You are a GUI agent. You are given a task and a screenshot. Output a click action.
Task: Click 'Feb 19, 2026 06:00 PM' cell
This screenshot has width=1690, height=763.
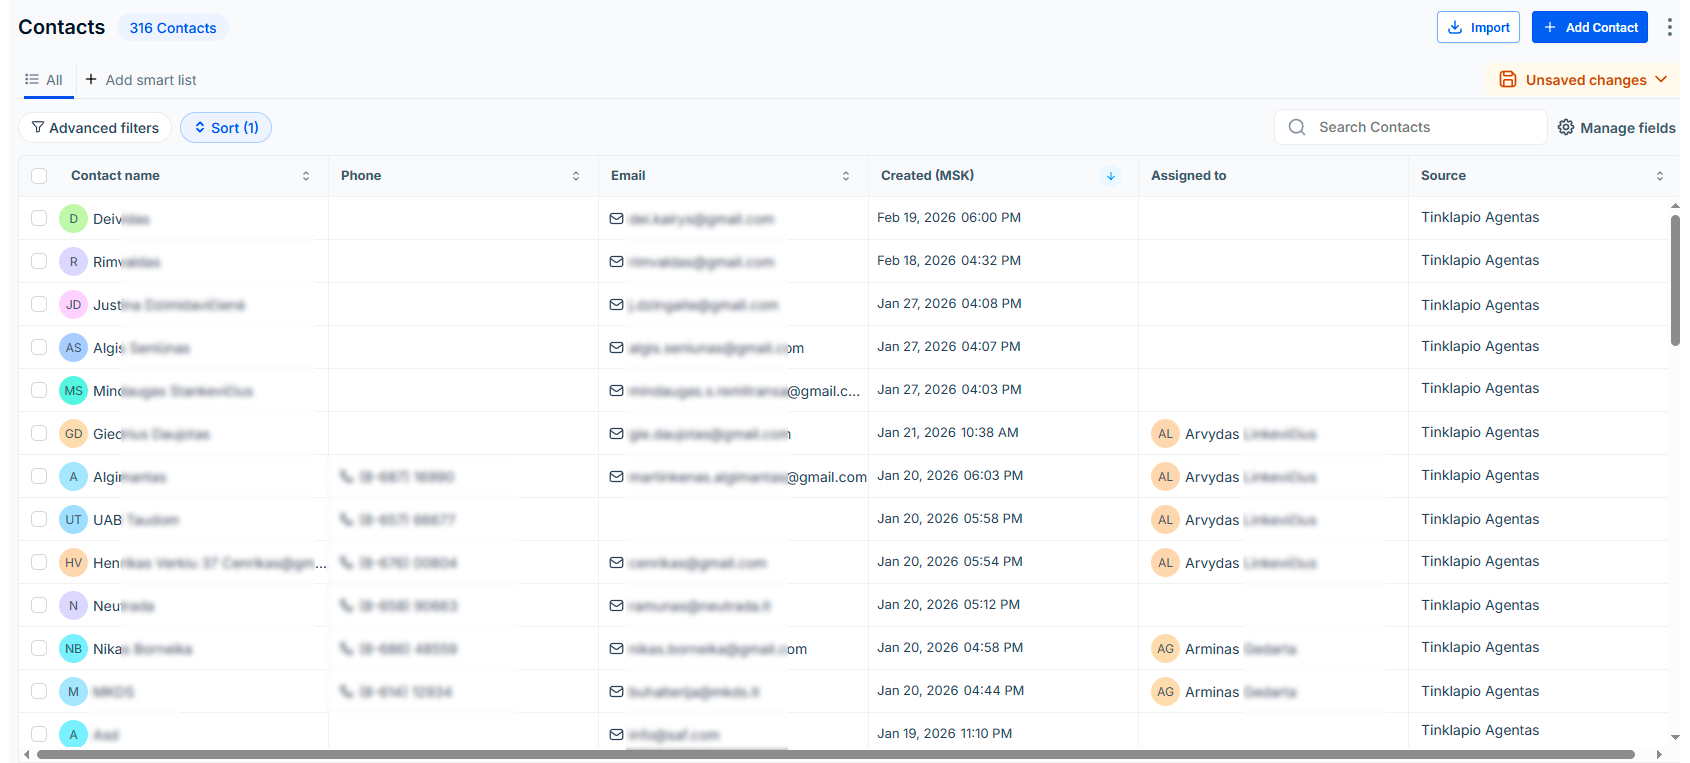click(949, 218)
